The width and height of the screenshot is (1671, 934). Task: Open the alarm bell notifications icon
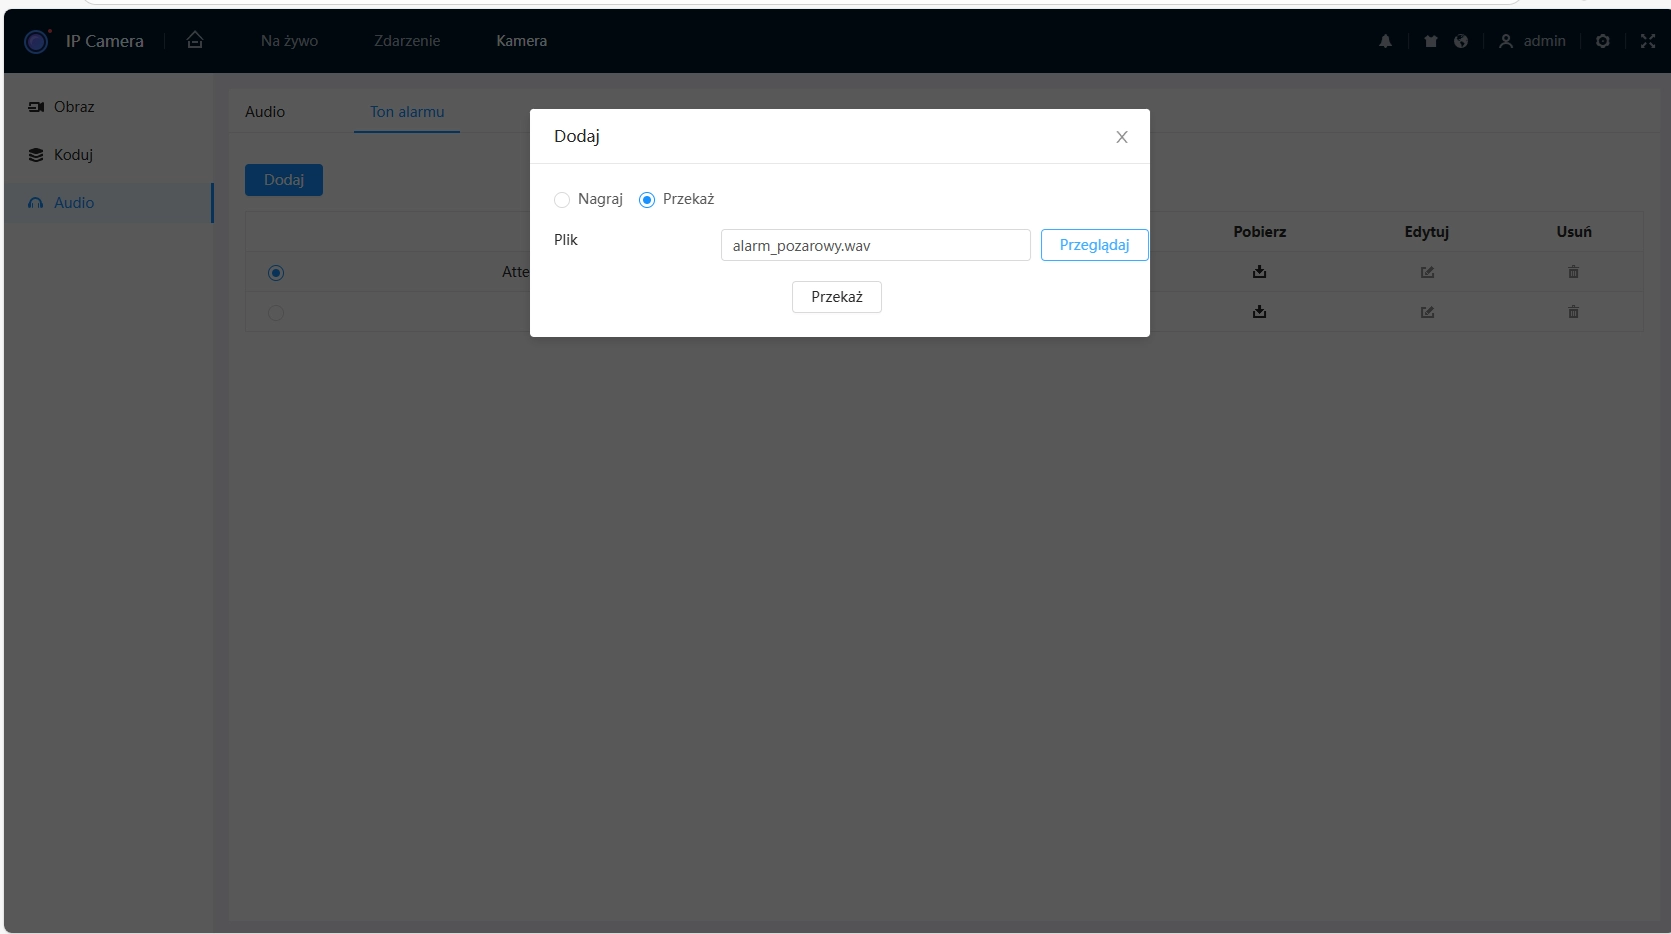click(1385, 41)
